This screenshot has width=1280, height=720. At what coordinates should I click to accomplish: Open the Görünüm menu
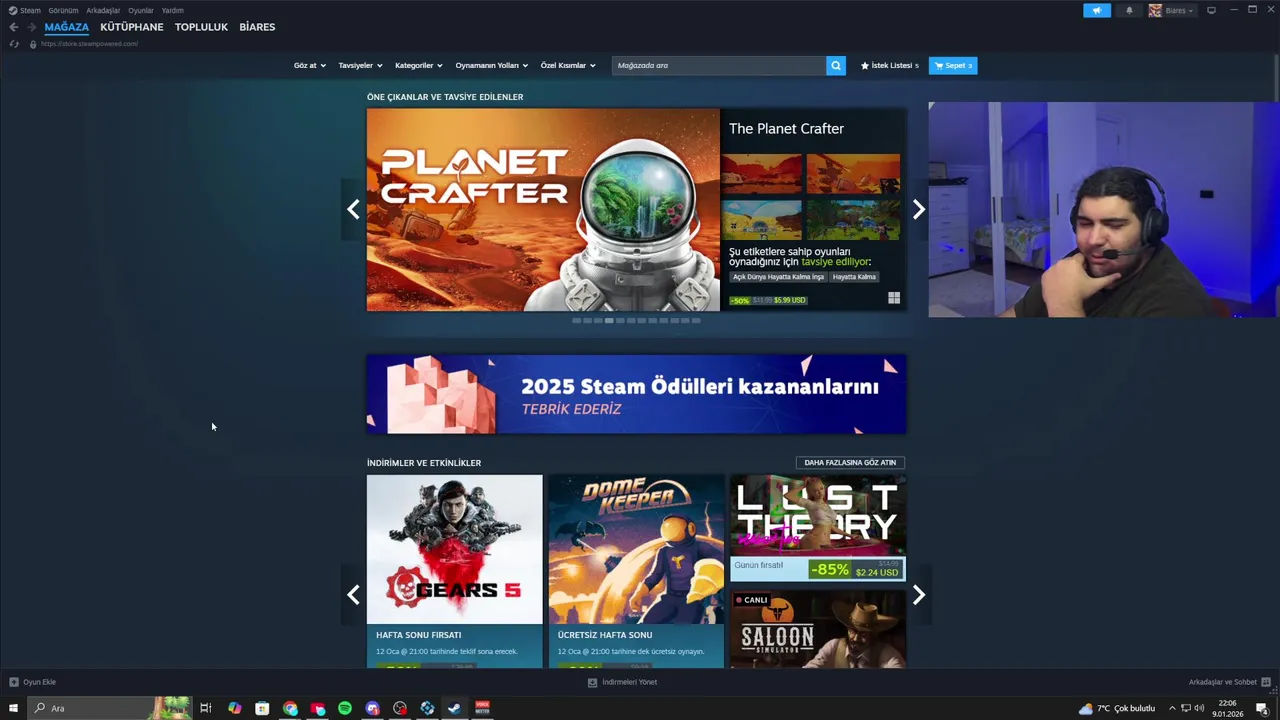click(63, 10)
